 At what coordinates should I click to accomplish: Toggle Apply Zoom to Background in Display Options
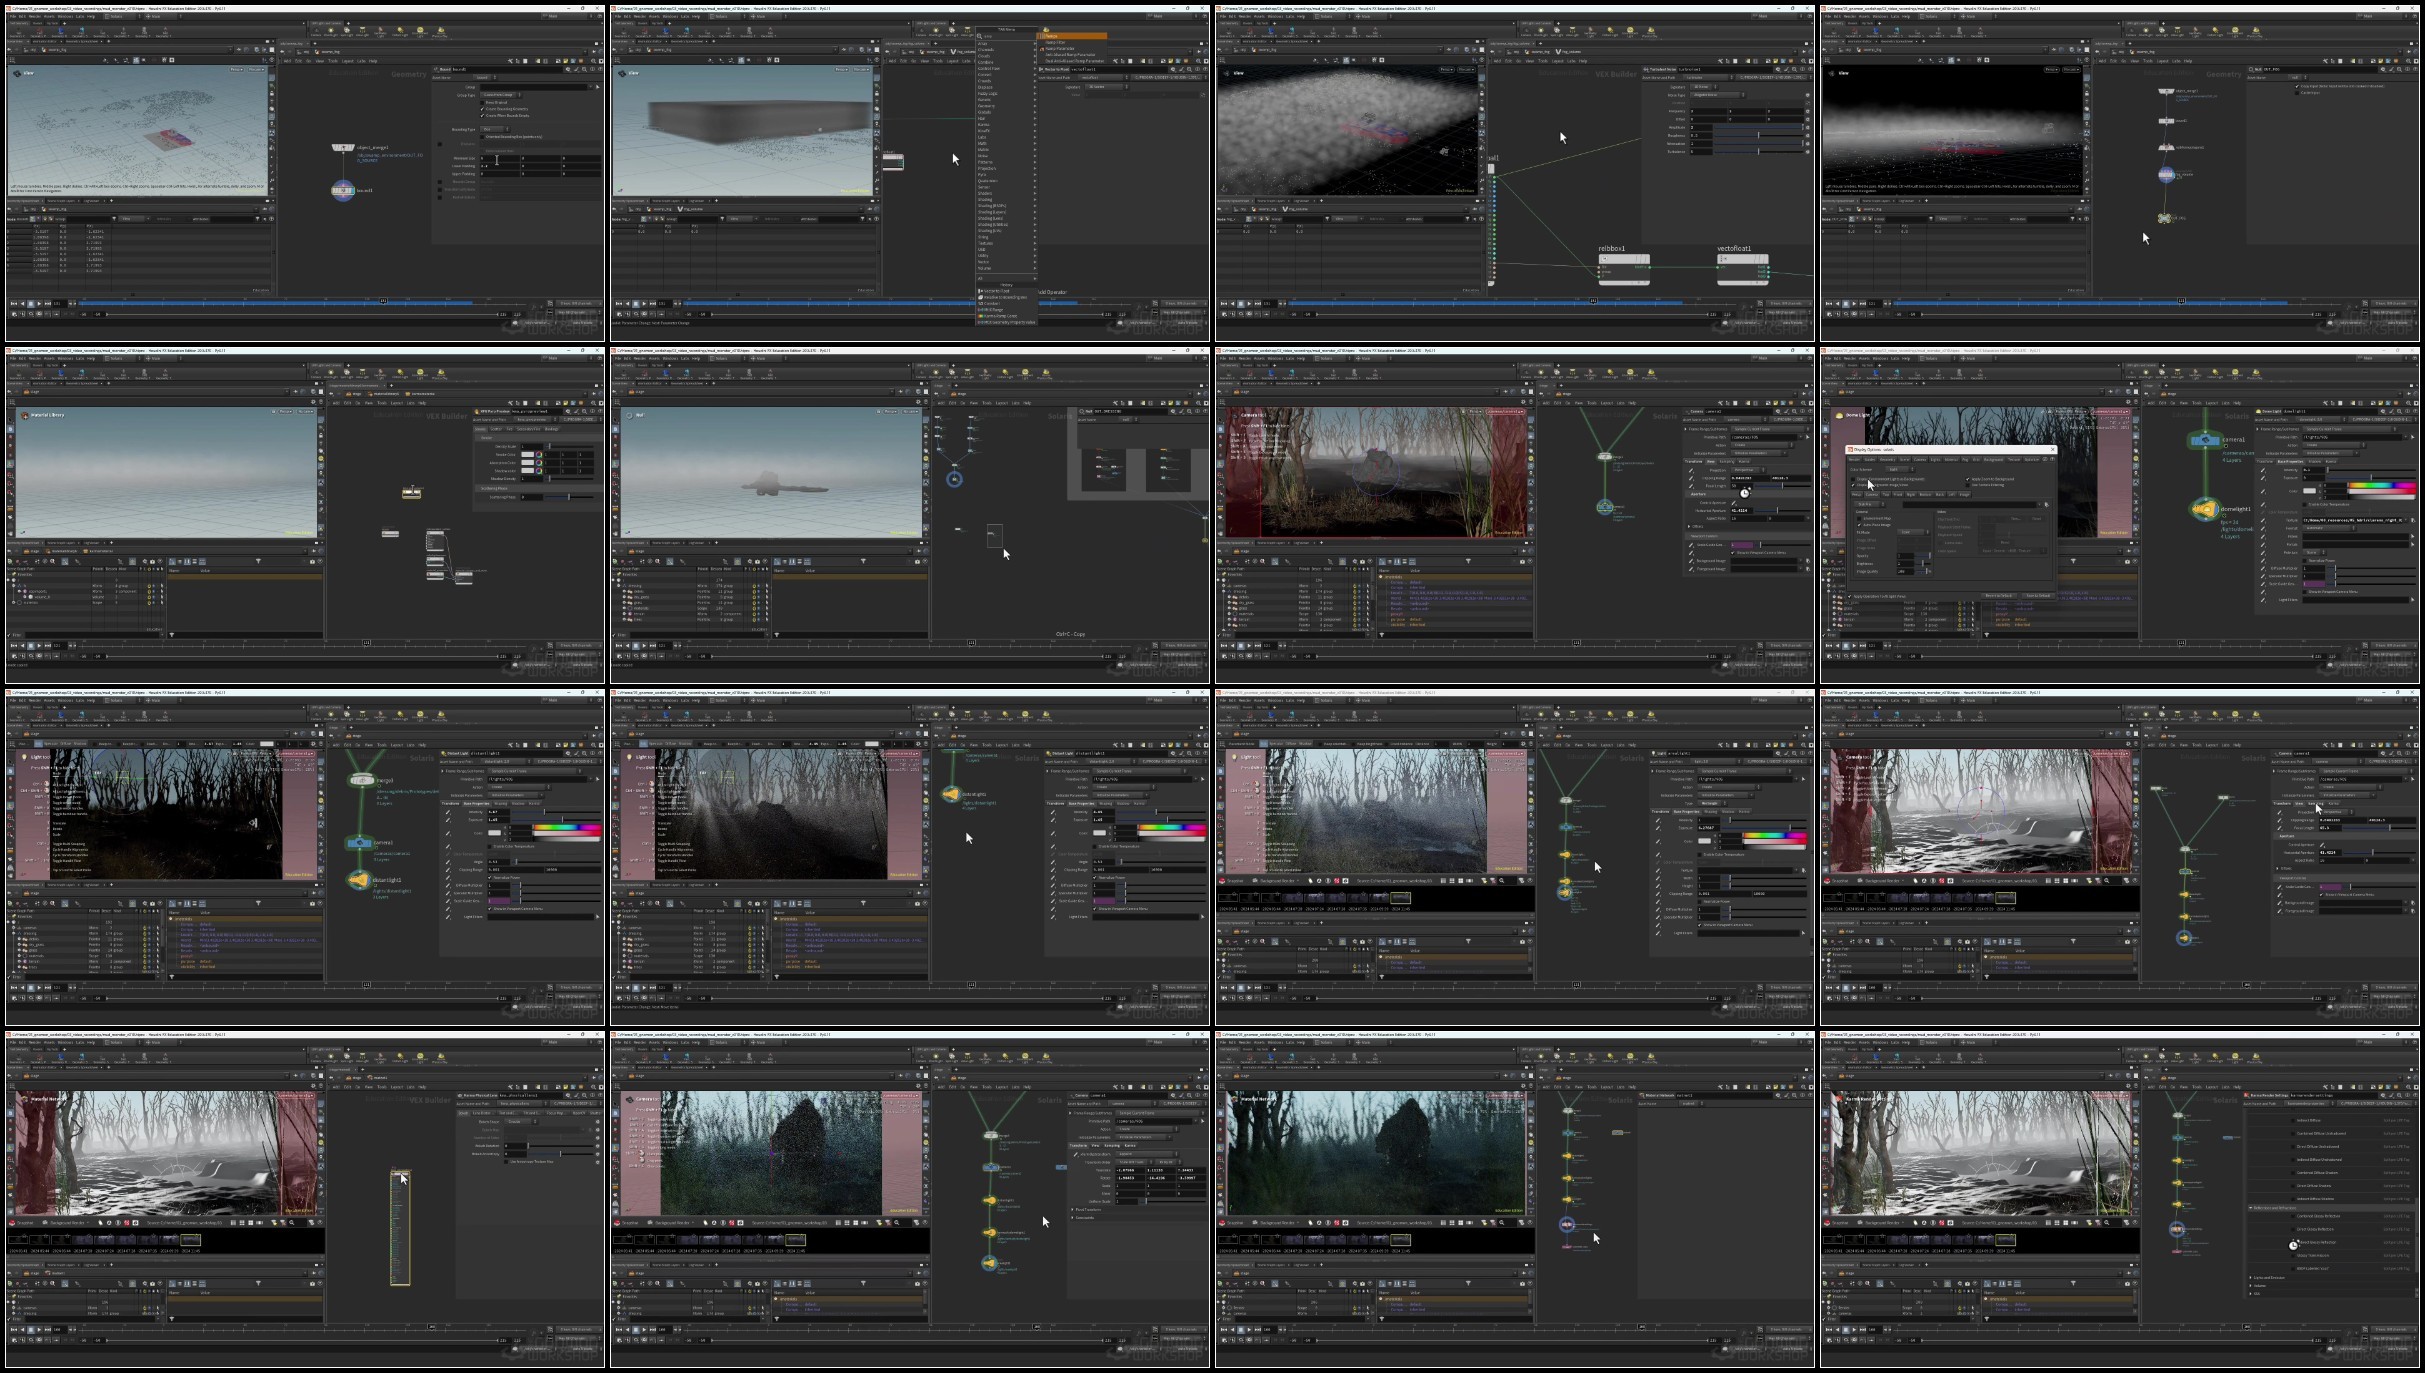pyautogui.click(x=1967, y=479)
